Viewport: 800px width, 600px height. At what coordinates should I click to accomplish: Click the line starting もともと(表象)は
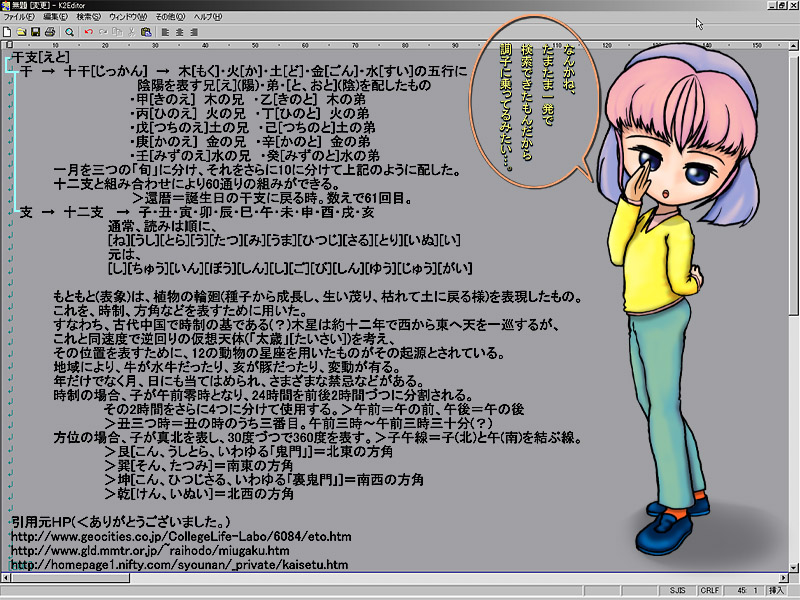(317, 296)
